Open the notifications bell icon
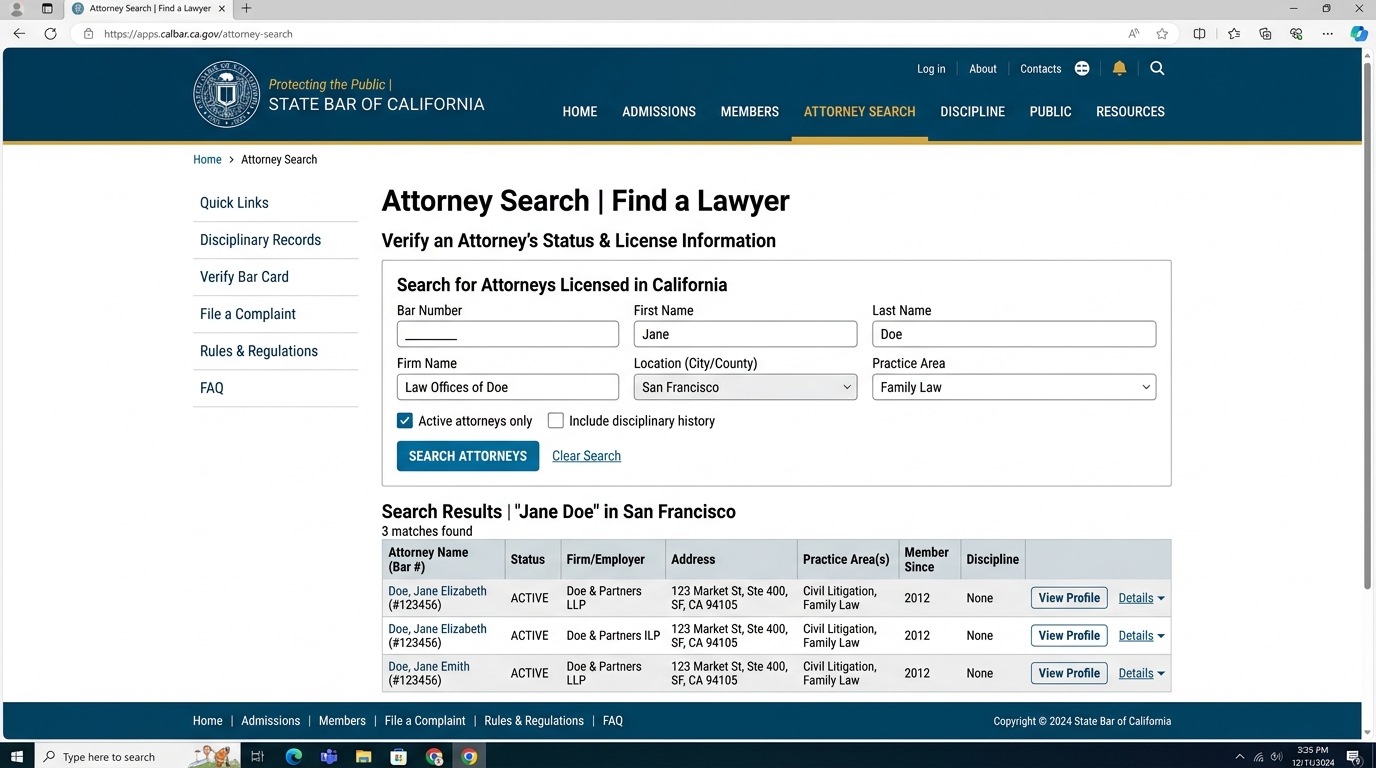Screen dimensions: 1376x768 [x=1119, y=69]
